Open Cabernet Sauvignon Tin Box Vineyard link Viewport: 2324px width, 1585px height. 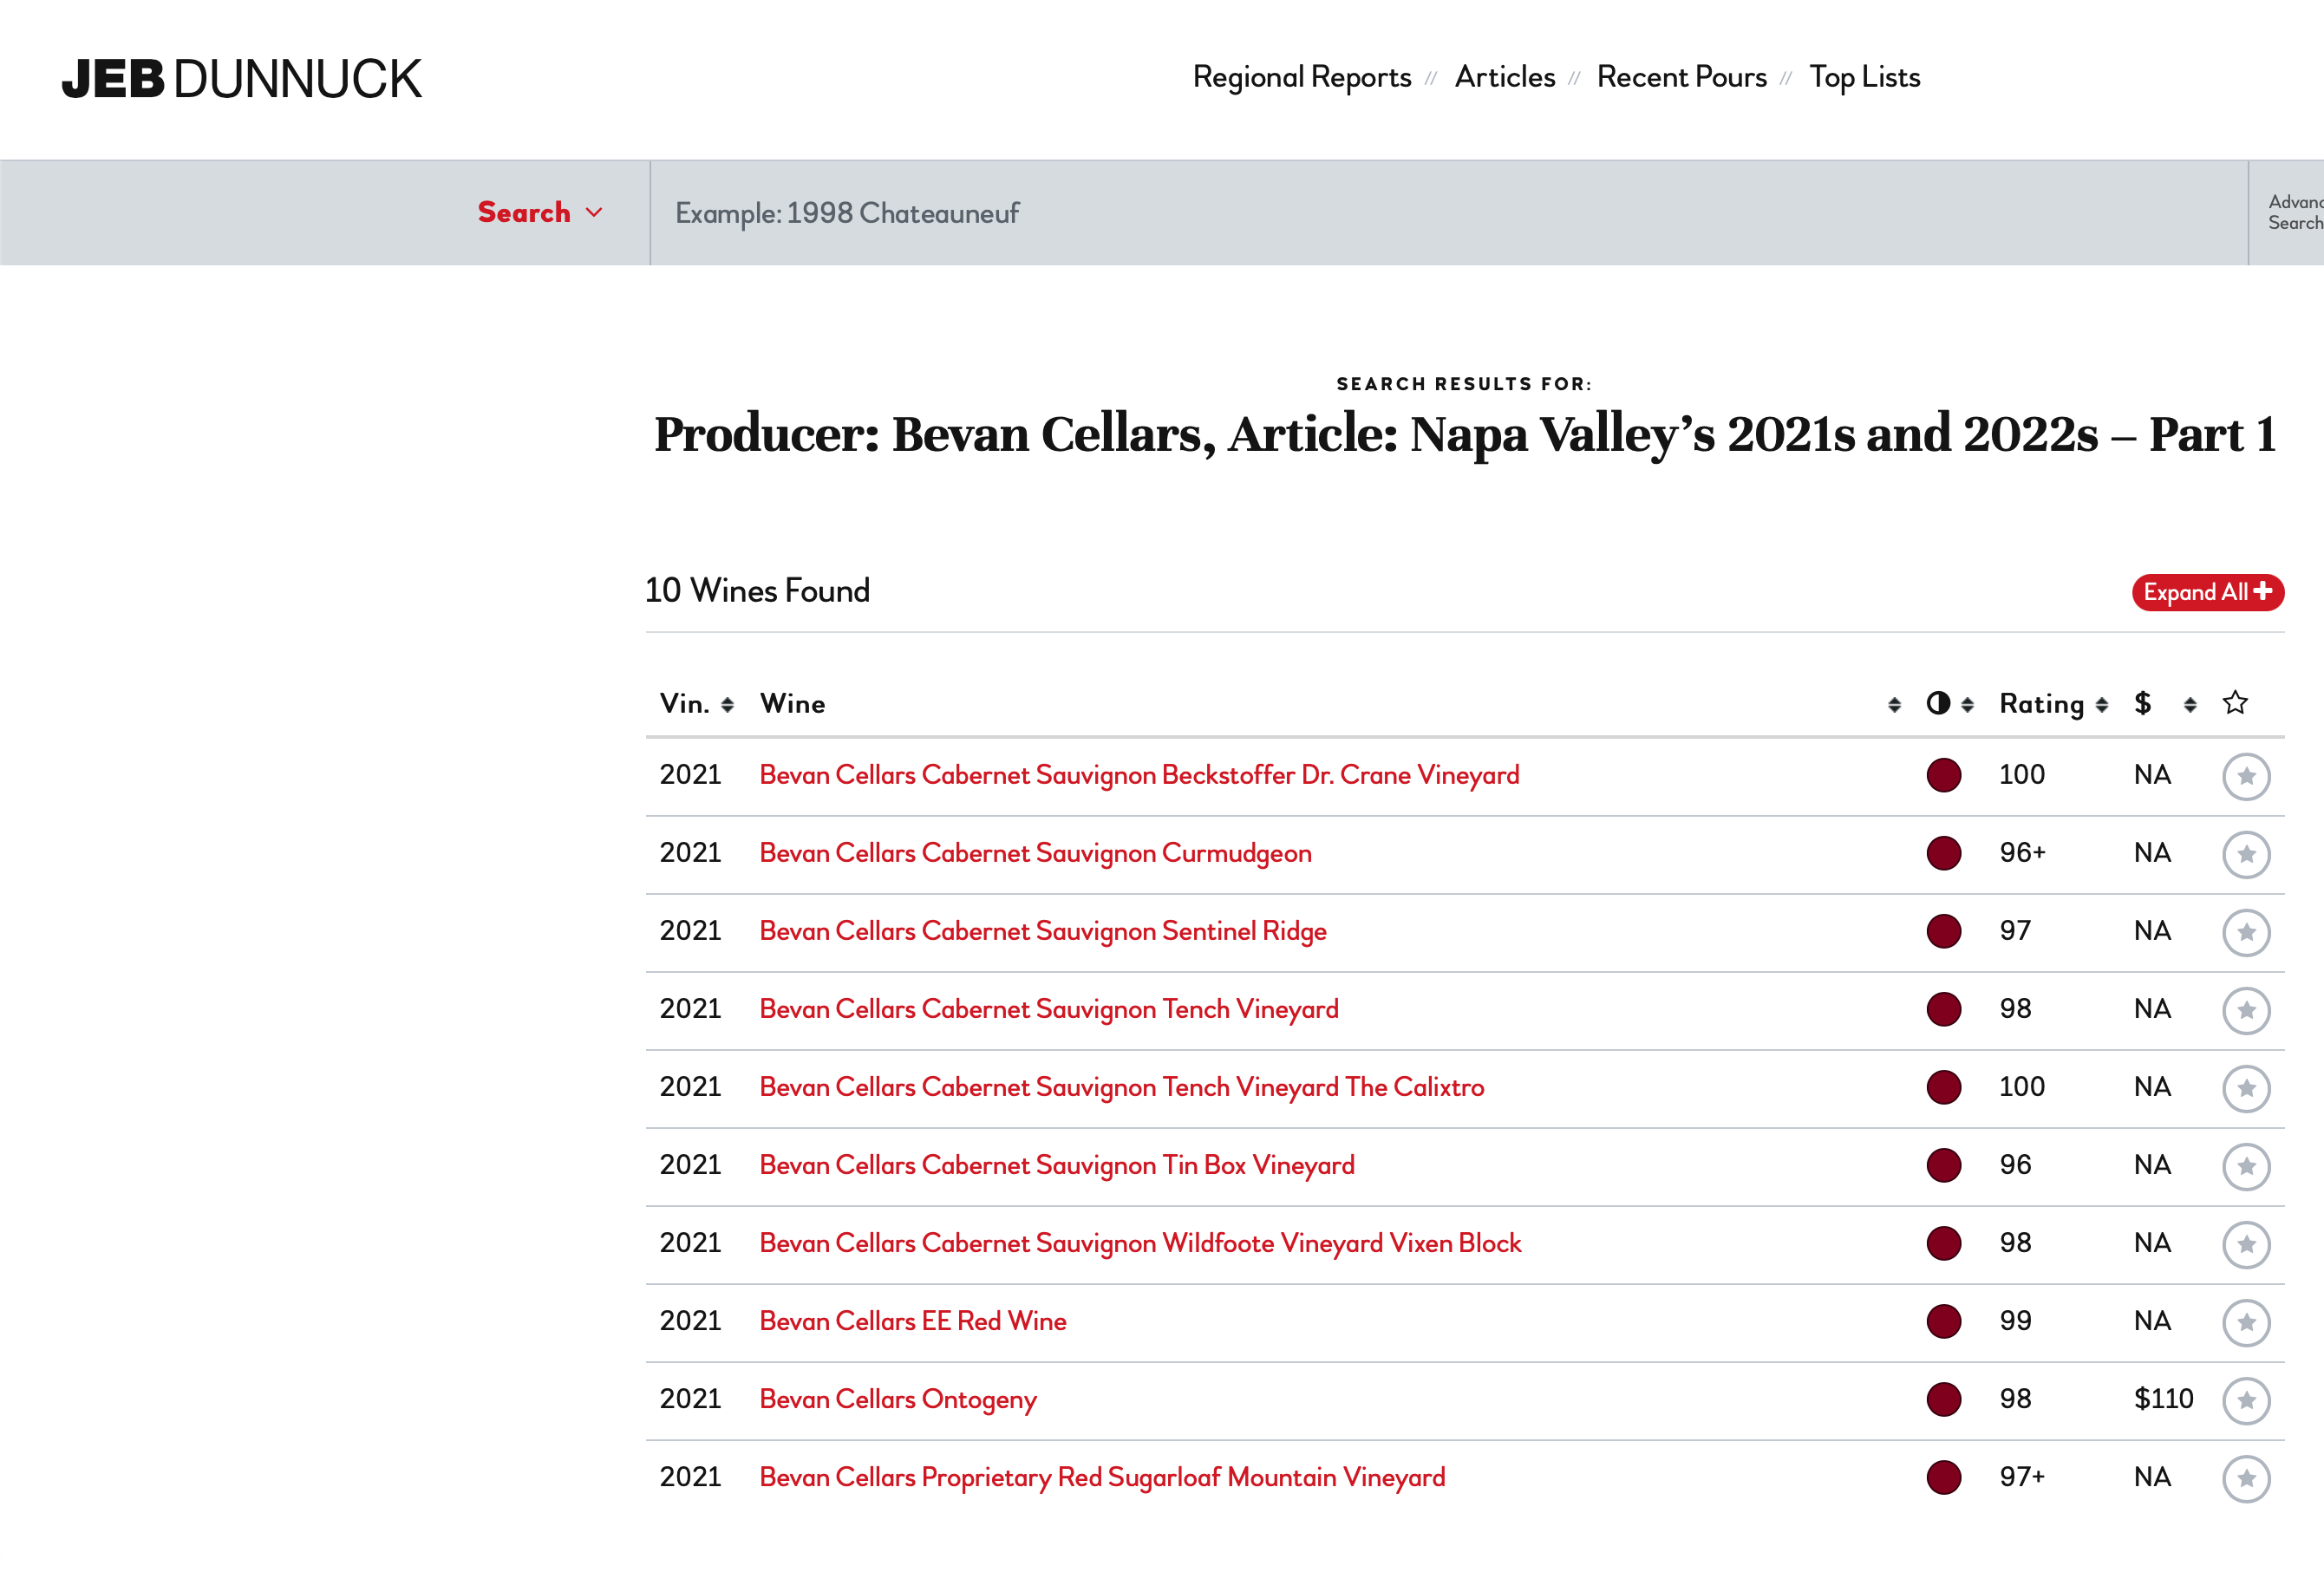point(1056,1165)
